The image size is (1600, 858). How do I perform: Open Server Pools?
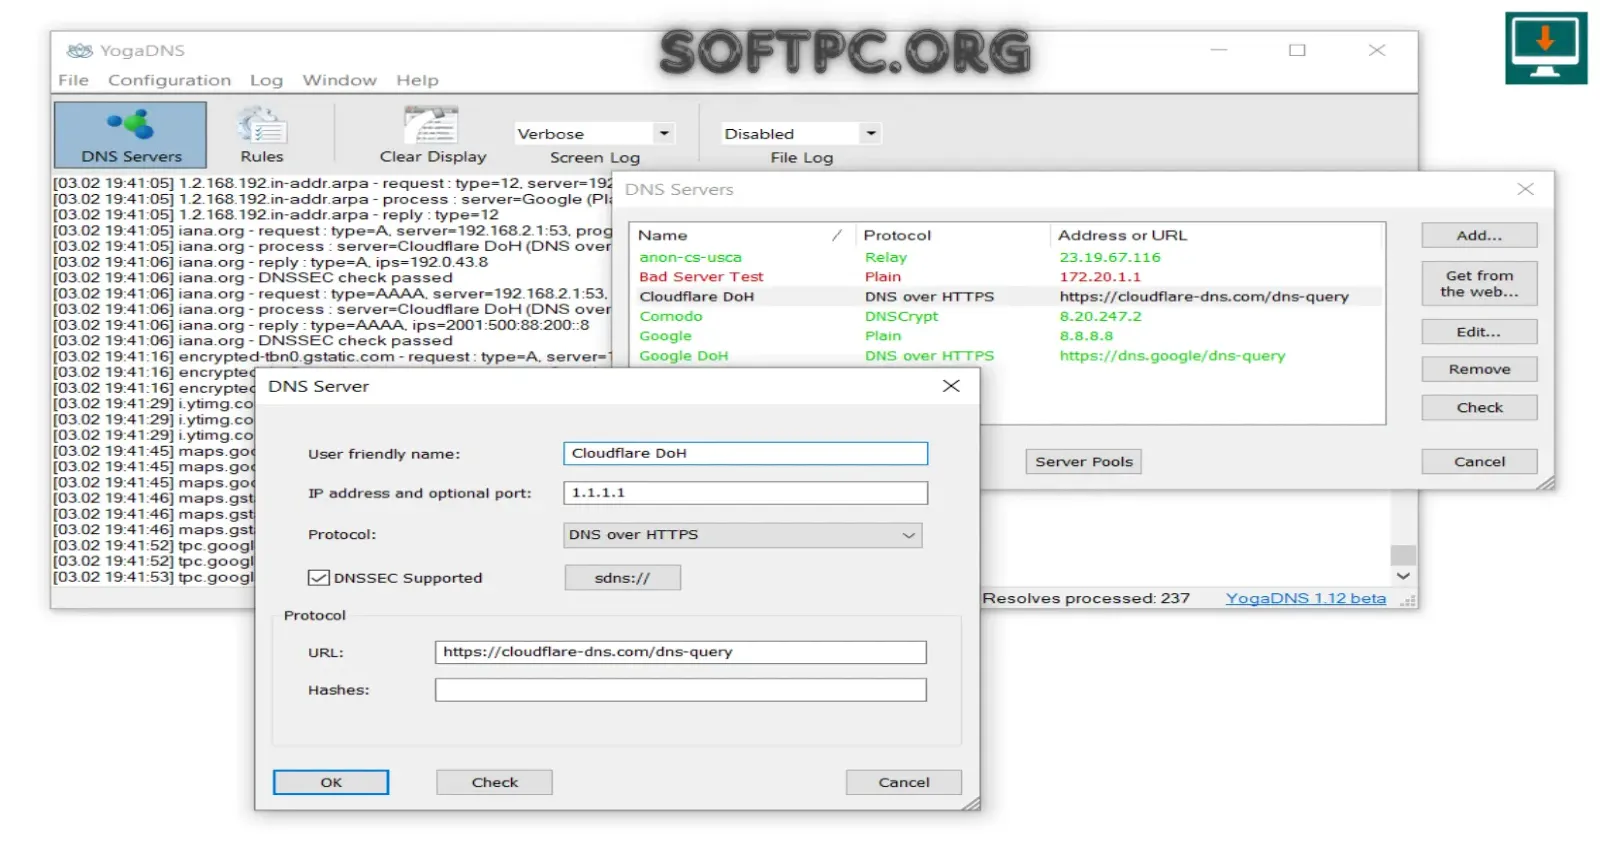click(x=1084, y=462)
